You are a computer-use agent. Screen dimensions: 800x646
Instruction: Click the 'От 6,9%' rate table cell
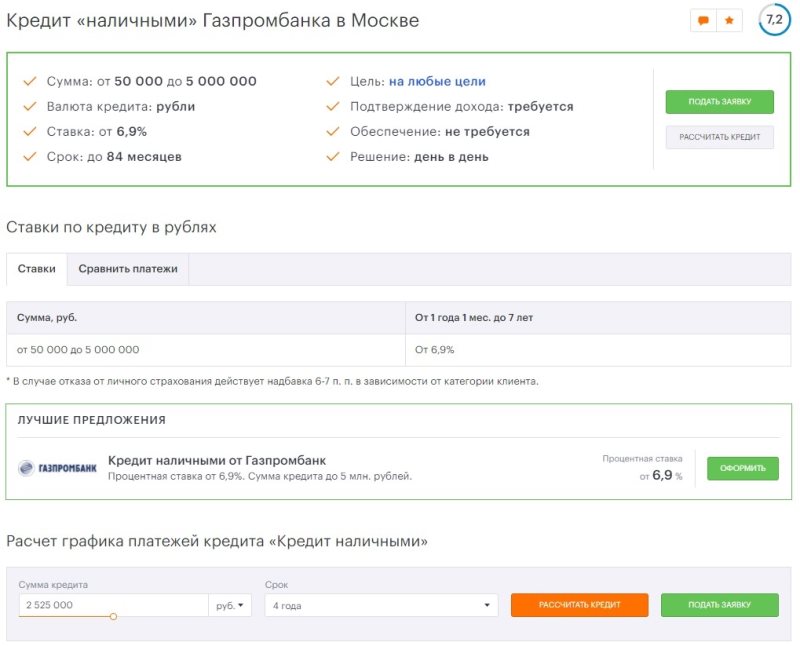[x=598, y=350]
